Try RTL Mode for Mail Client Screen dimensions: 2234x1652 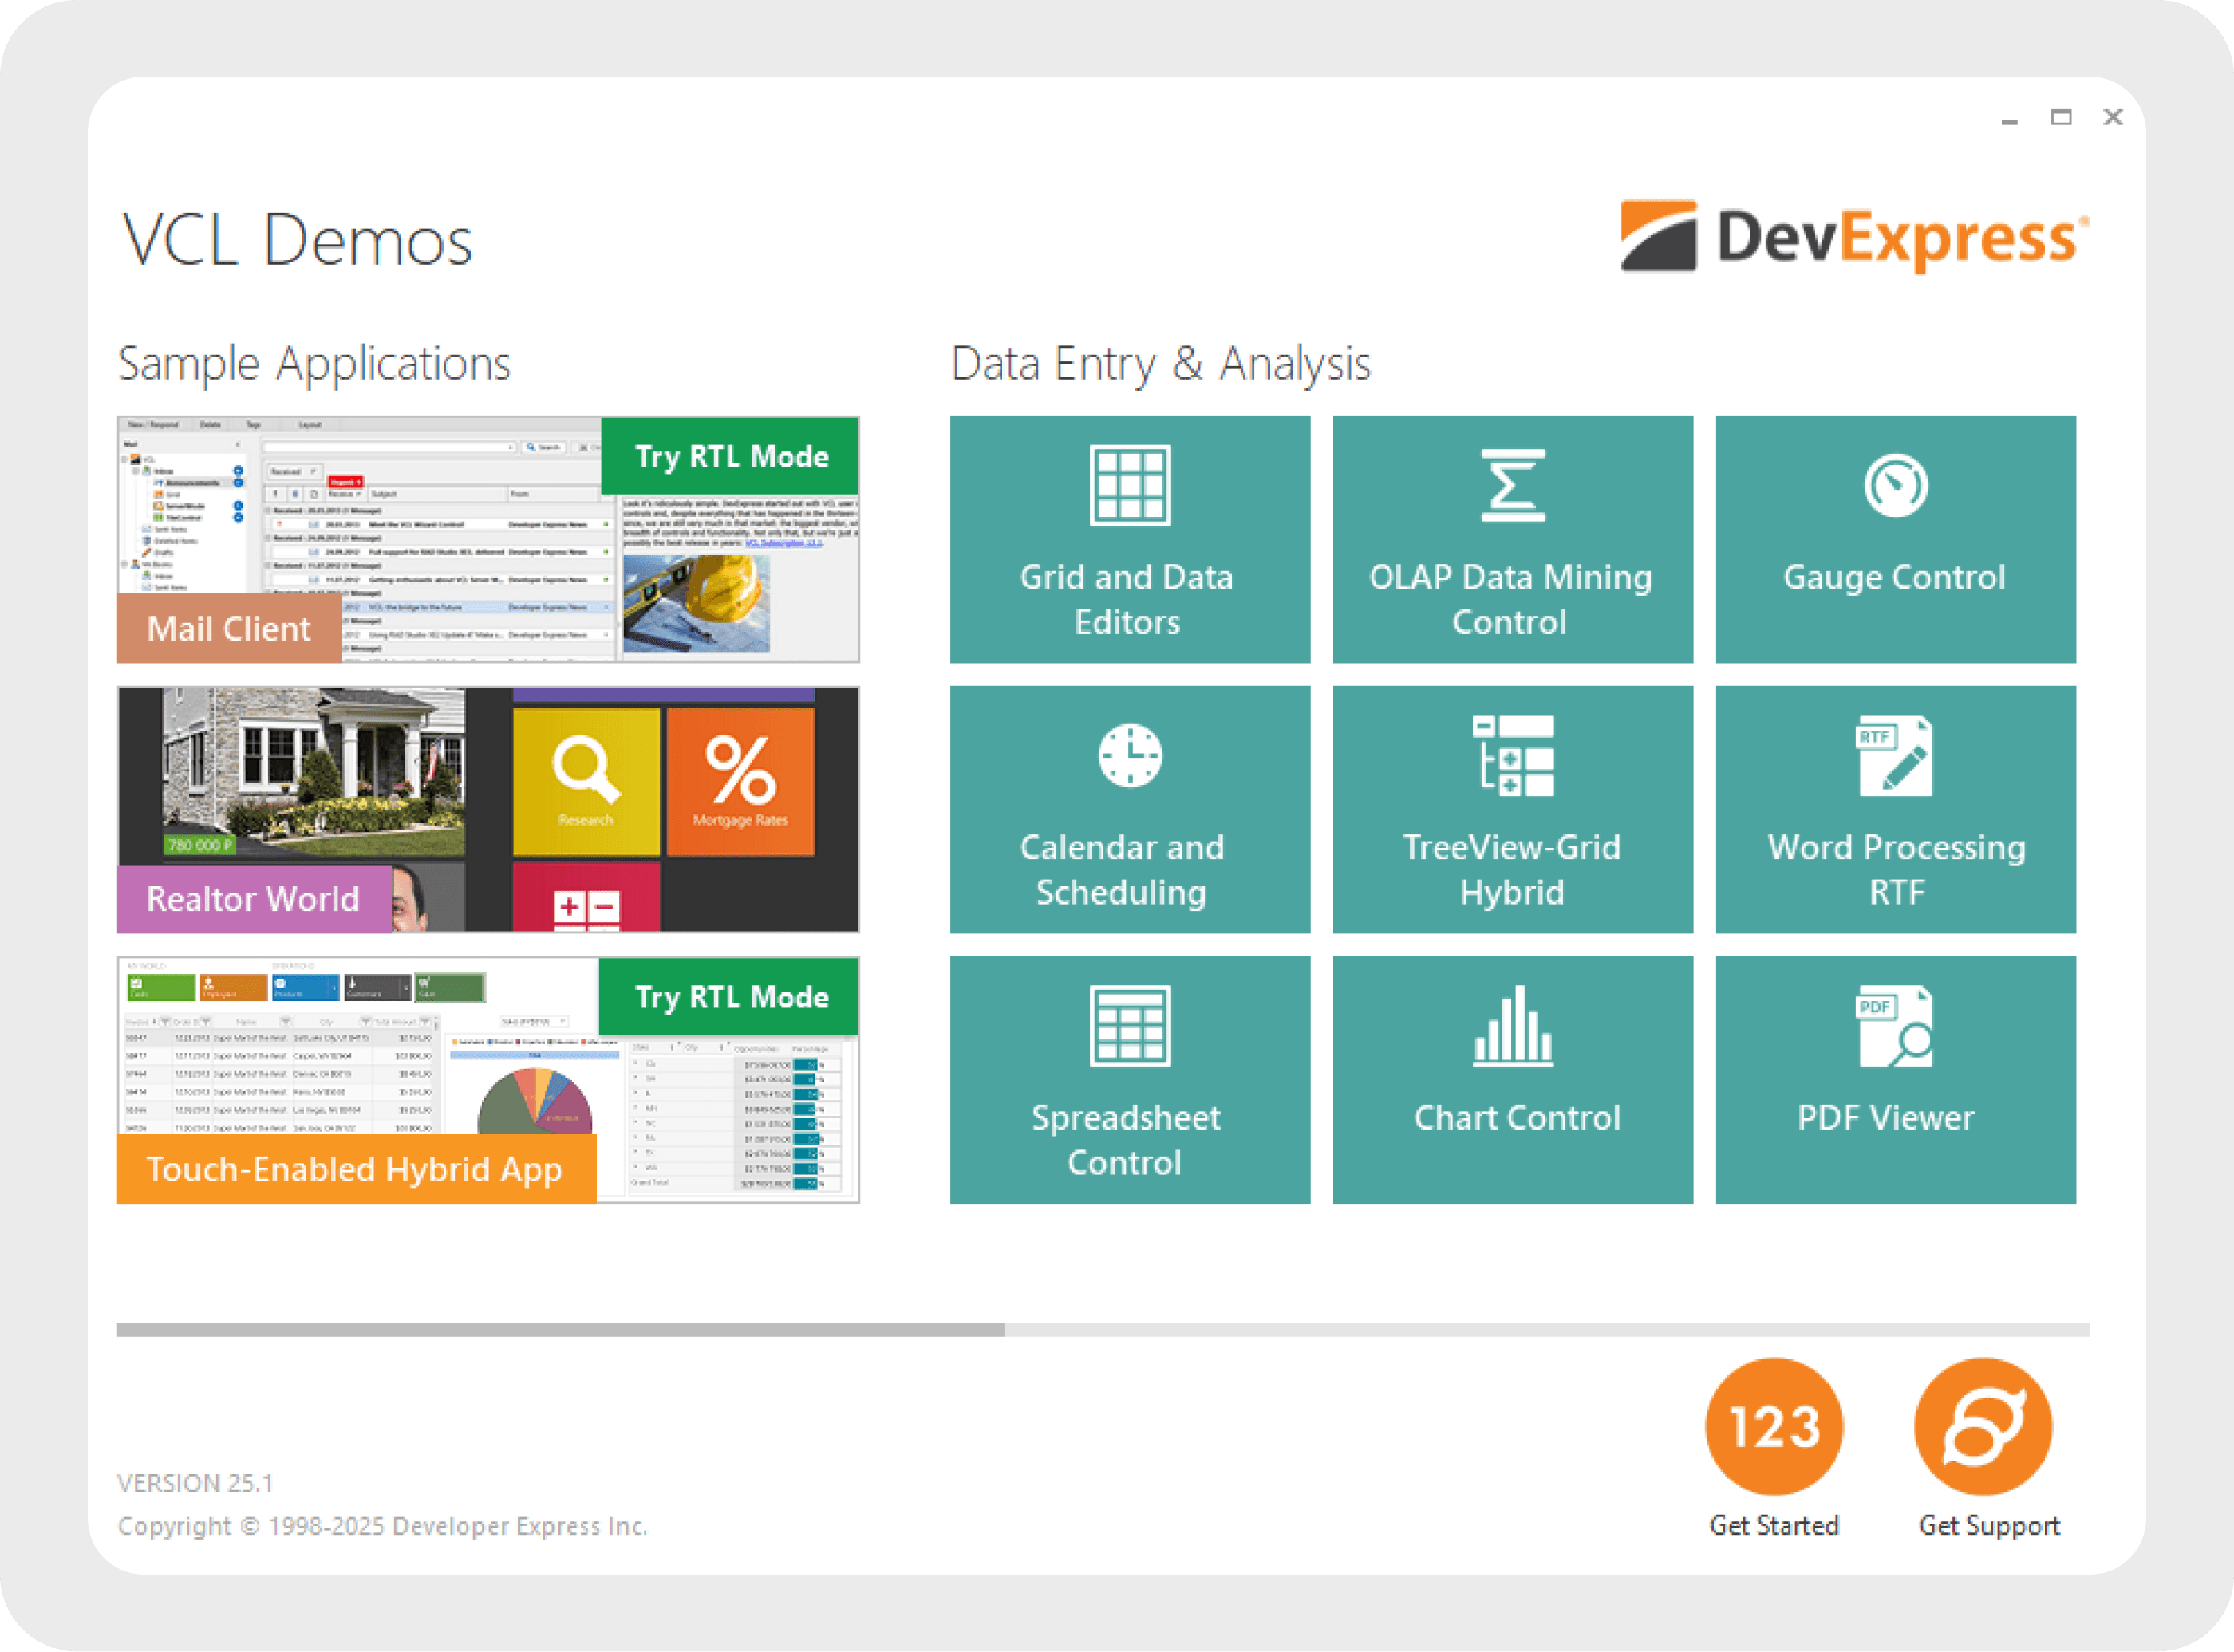point(731,457)
